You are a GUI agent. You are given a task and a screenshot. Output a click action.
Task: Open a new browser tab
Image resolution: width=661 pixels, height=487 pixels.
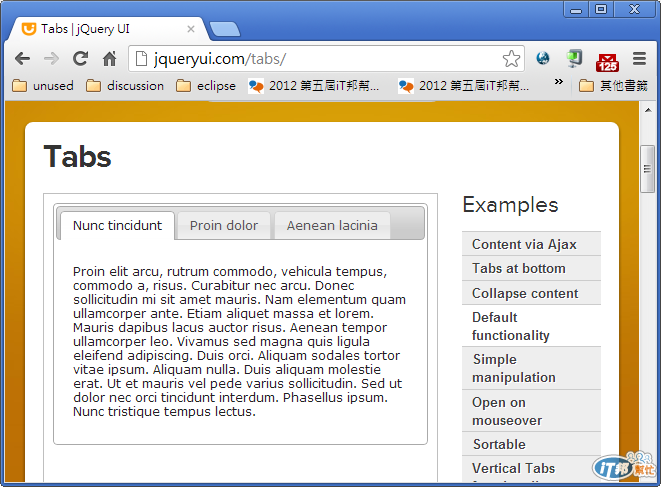[x=225, y=29]
